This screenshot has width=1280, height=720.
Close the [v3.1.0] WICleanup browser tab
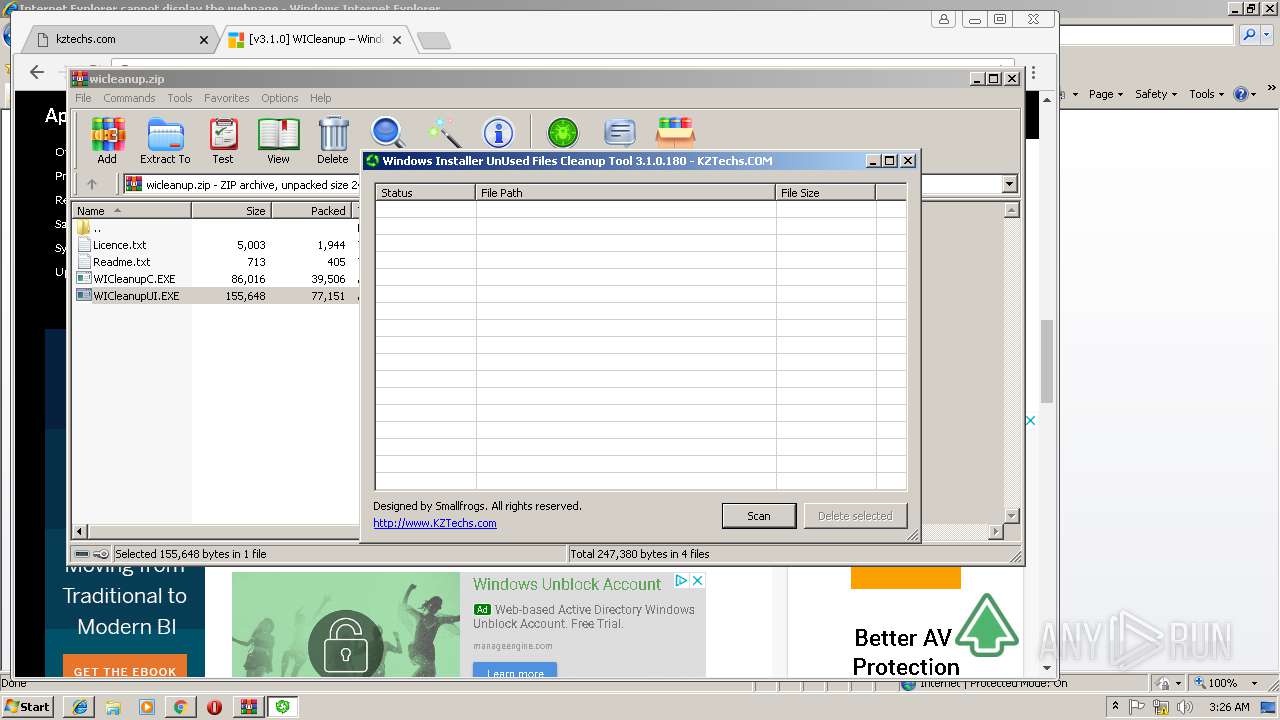[x=397, y=40]
